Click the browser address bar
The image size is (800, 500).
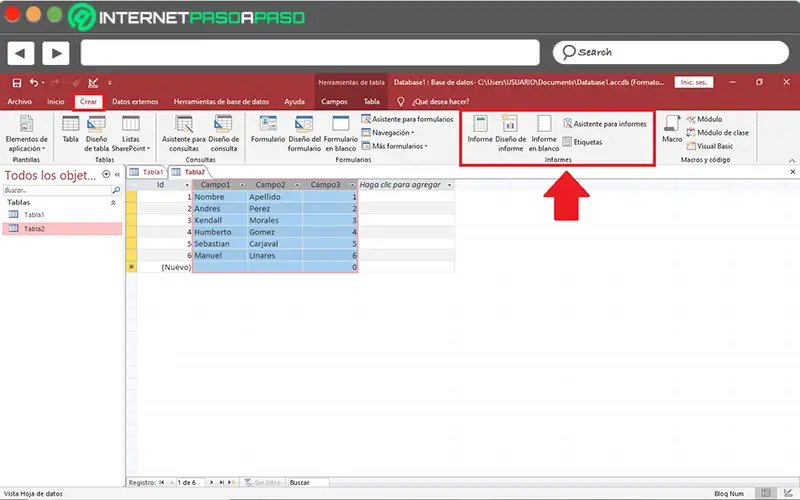coord(310,53)
